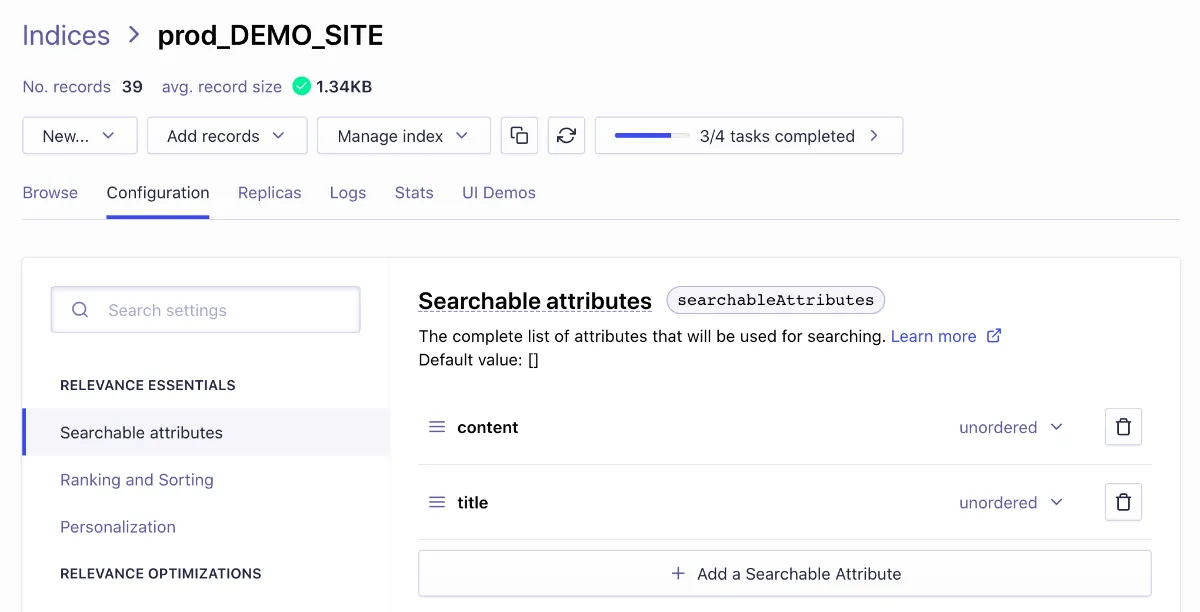Click the refresh index icon

coord(566,135)
